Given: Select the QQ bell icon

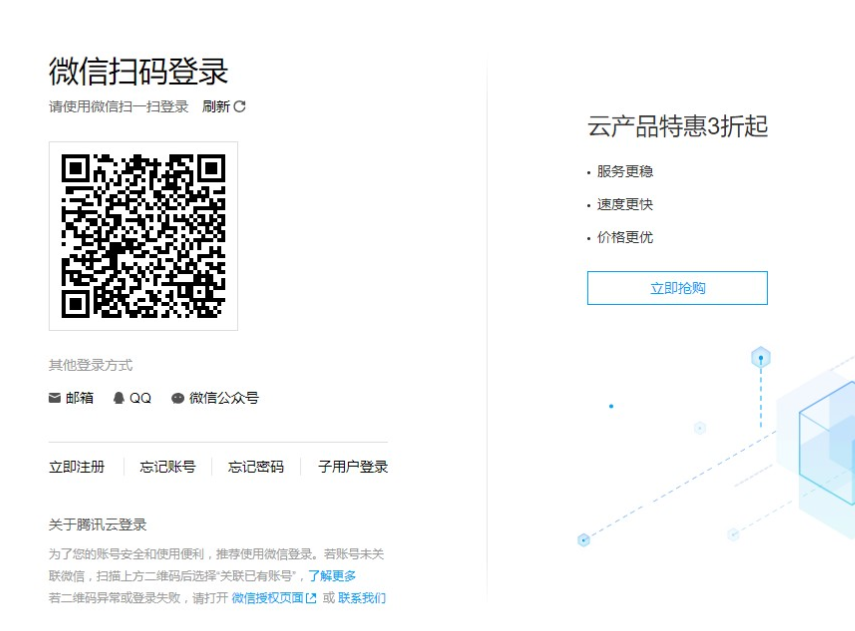Looking at the screenshot, I should click(x=119, y=398).
